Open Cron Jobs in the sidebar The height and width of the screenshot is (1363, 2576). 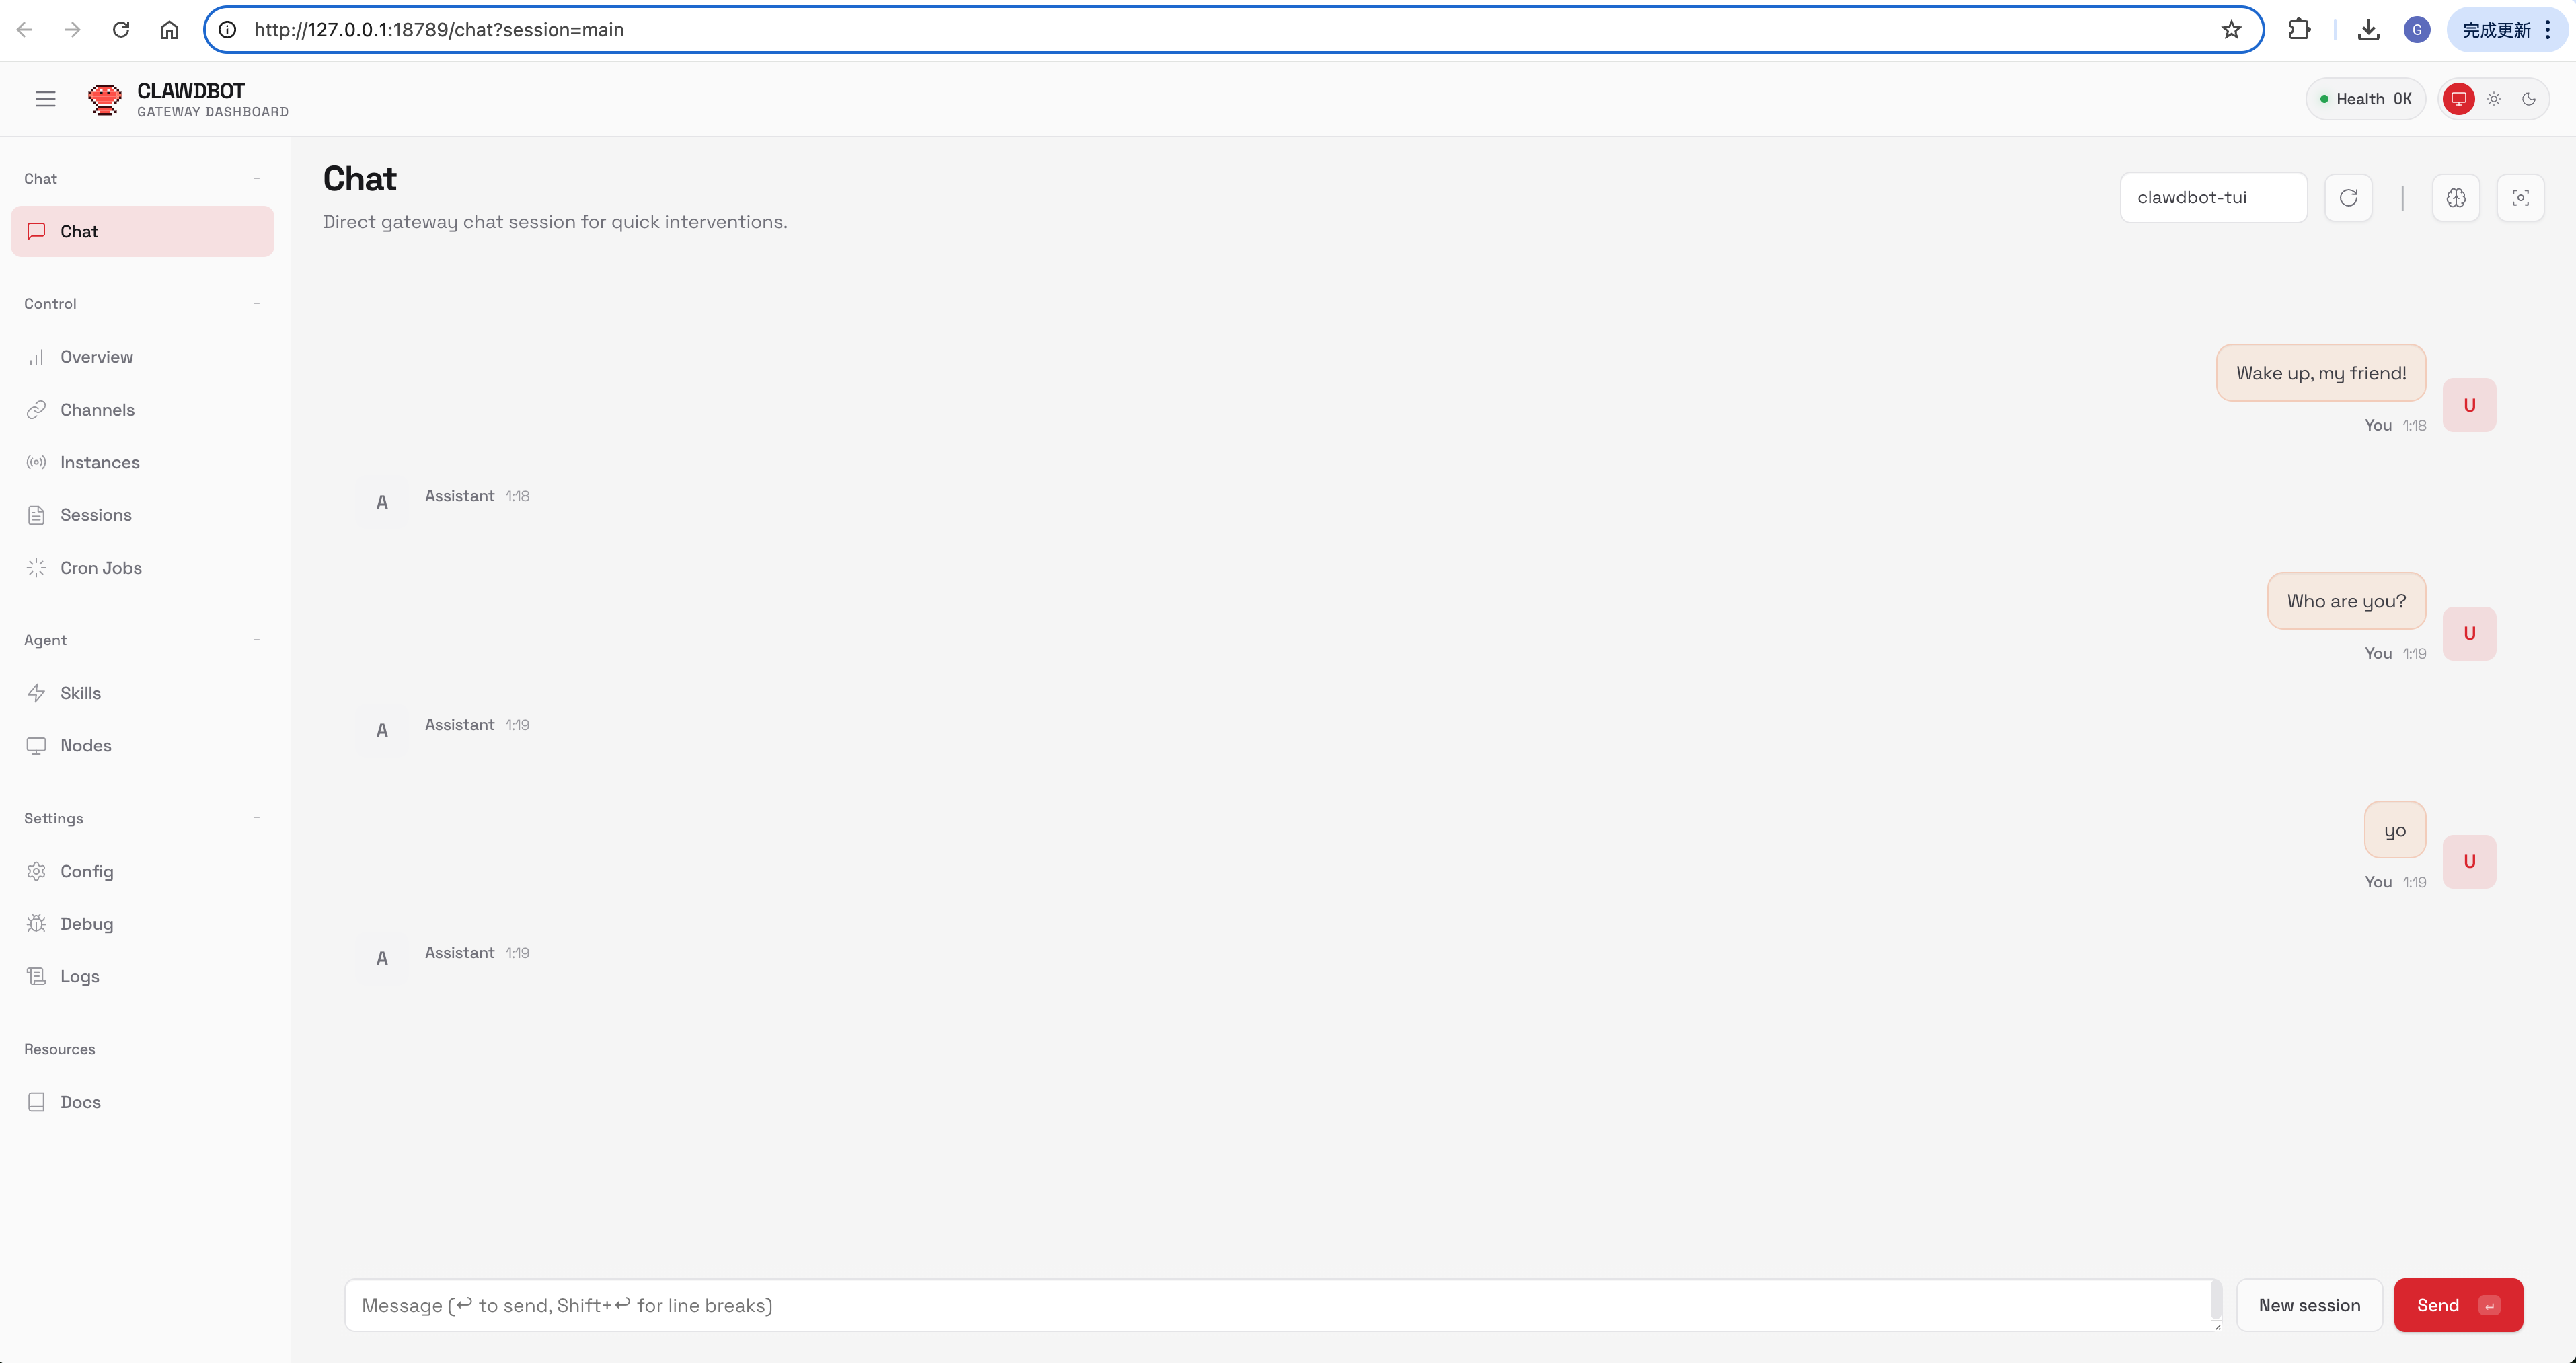[x=100, y=567]
